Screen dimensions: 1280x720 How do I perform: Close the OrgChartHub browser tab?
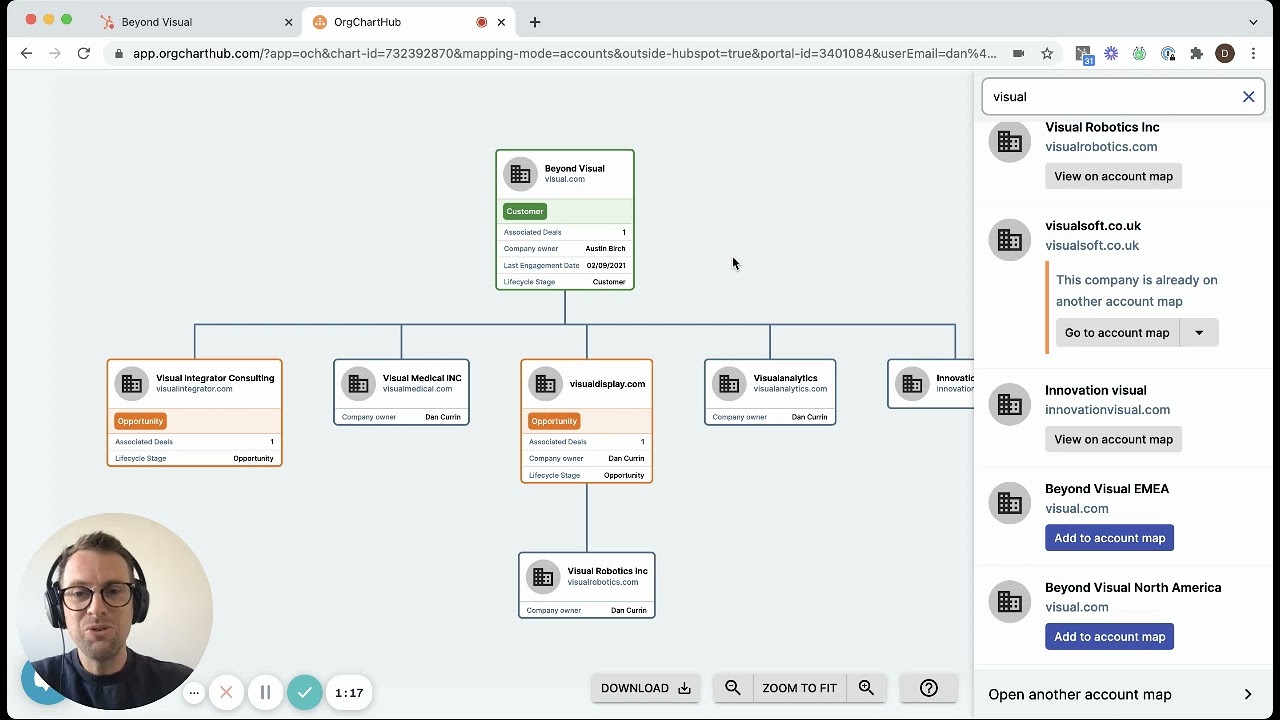point(502,22)
